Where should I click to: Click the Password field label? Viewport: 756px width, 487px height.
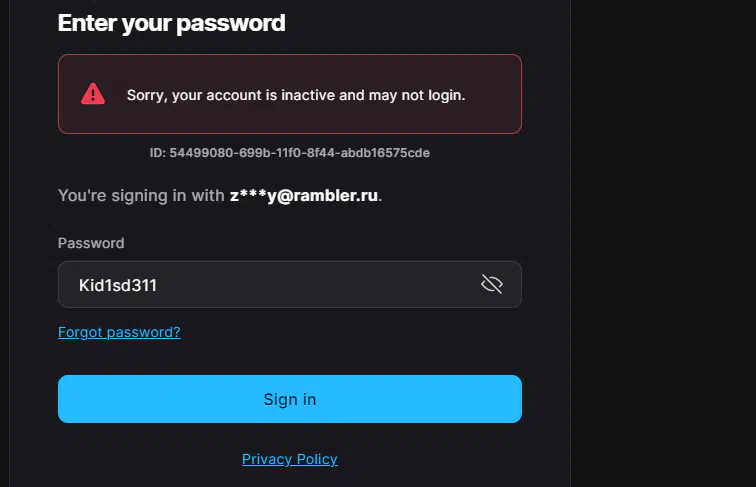[91, 243]
